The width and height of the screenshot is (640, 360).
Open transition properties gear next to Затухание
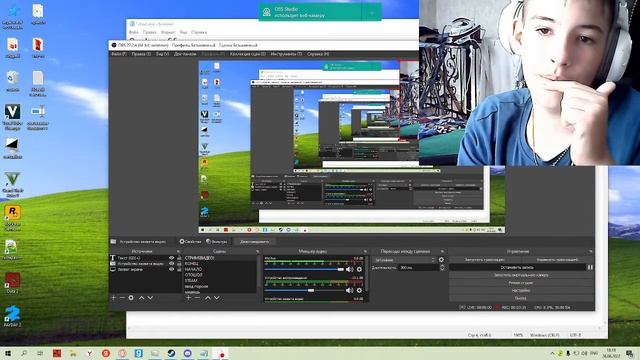point(441,260)
